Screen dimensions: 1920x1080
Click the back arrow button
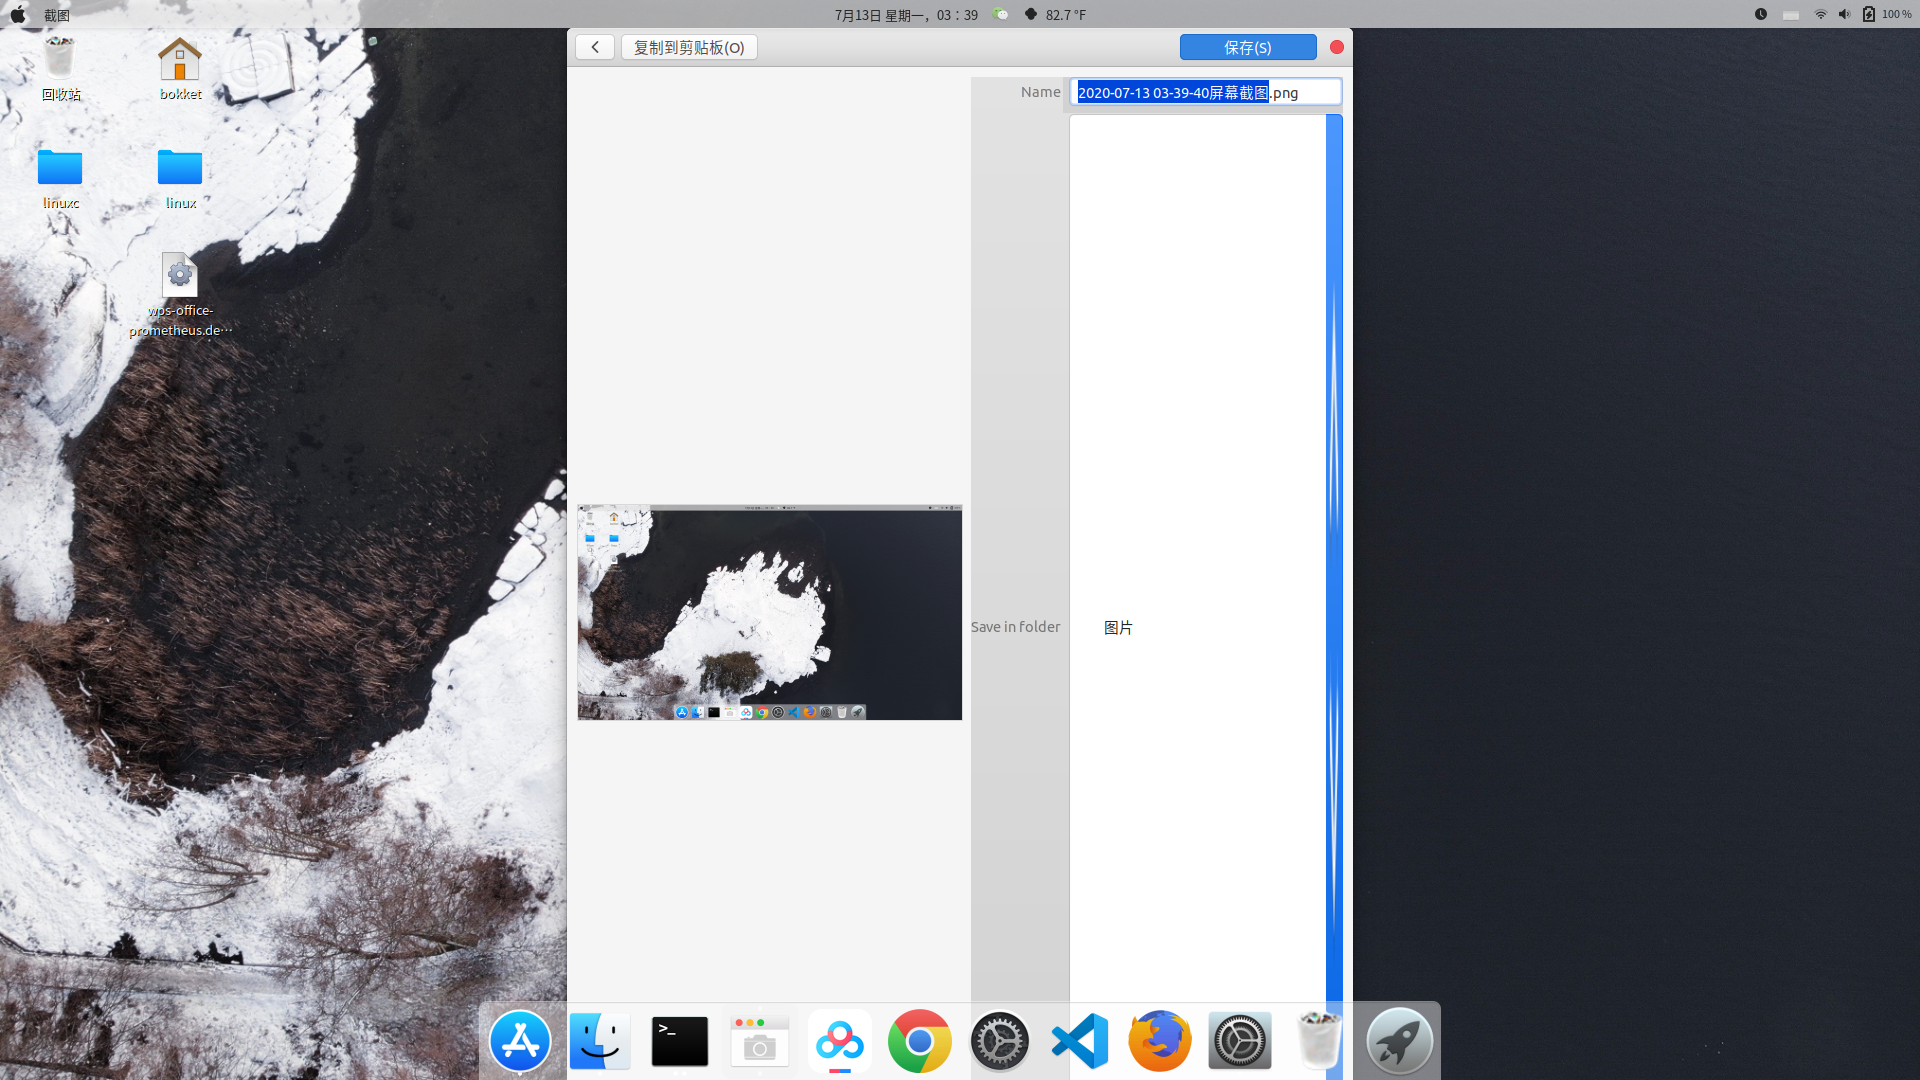click(595, 47)
